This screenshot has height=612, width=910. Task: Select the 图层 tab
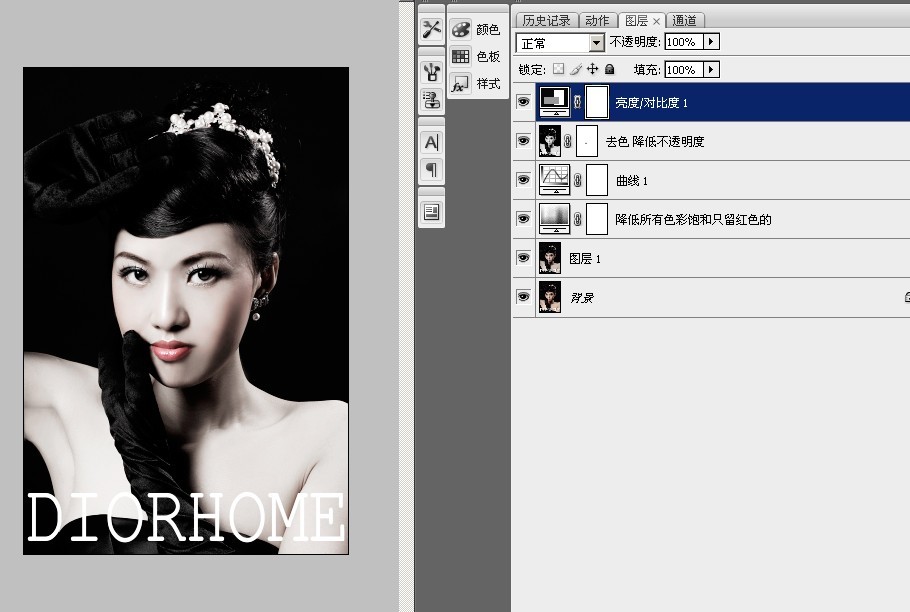637,21
